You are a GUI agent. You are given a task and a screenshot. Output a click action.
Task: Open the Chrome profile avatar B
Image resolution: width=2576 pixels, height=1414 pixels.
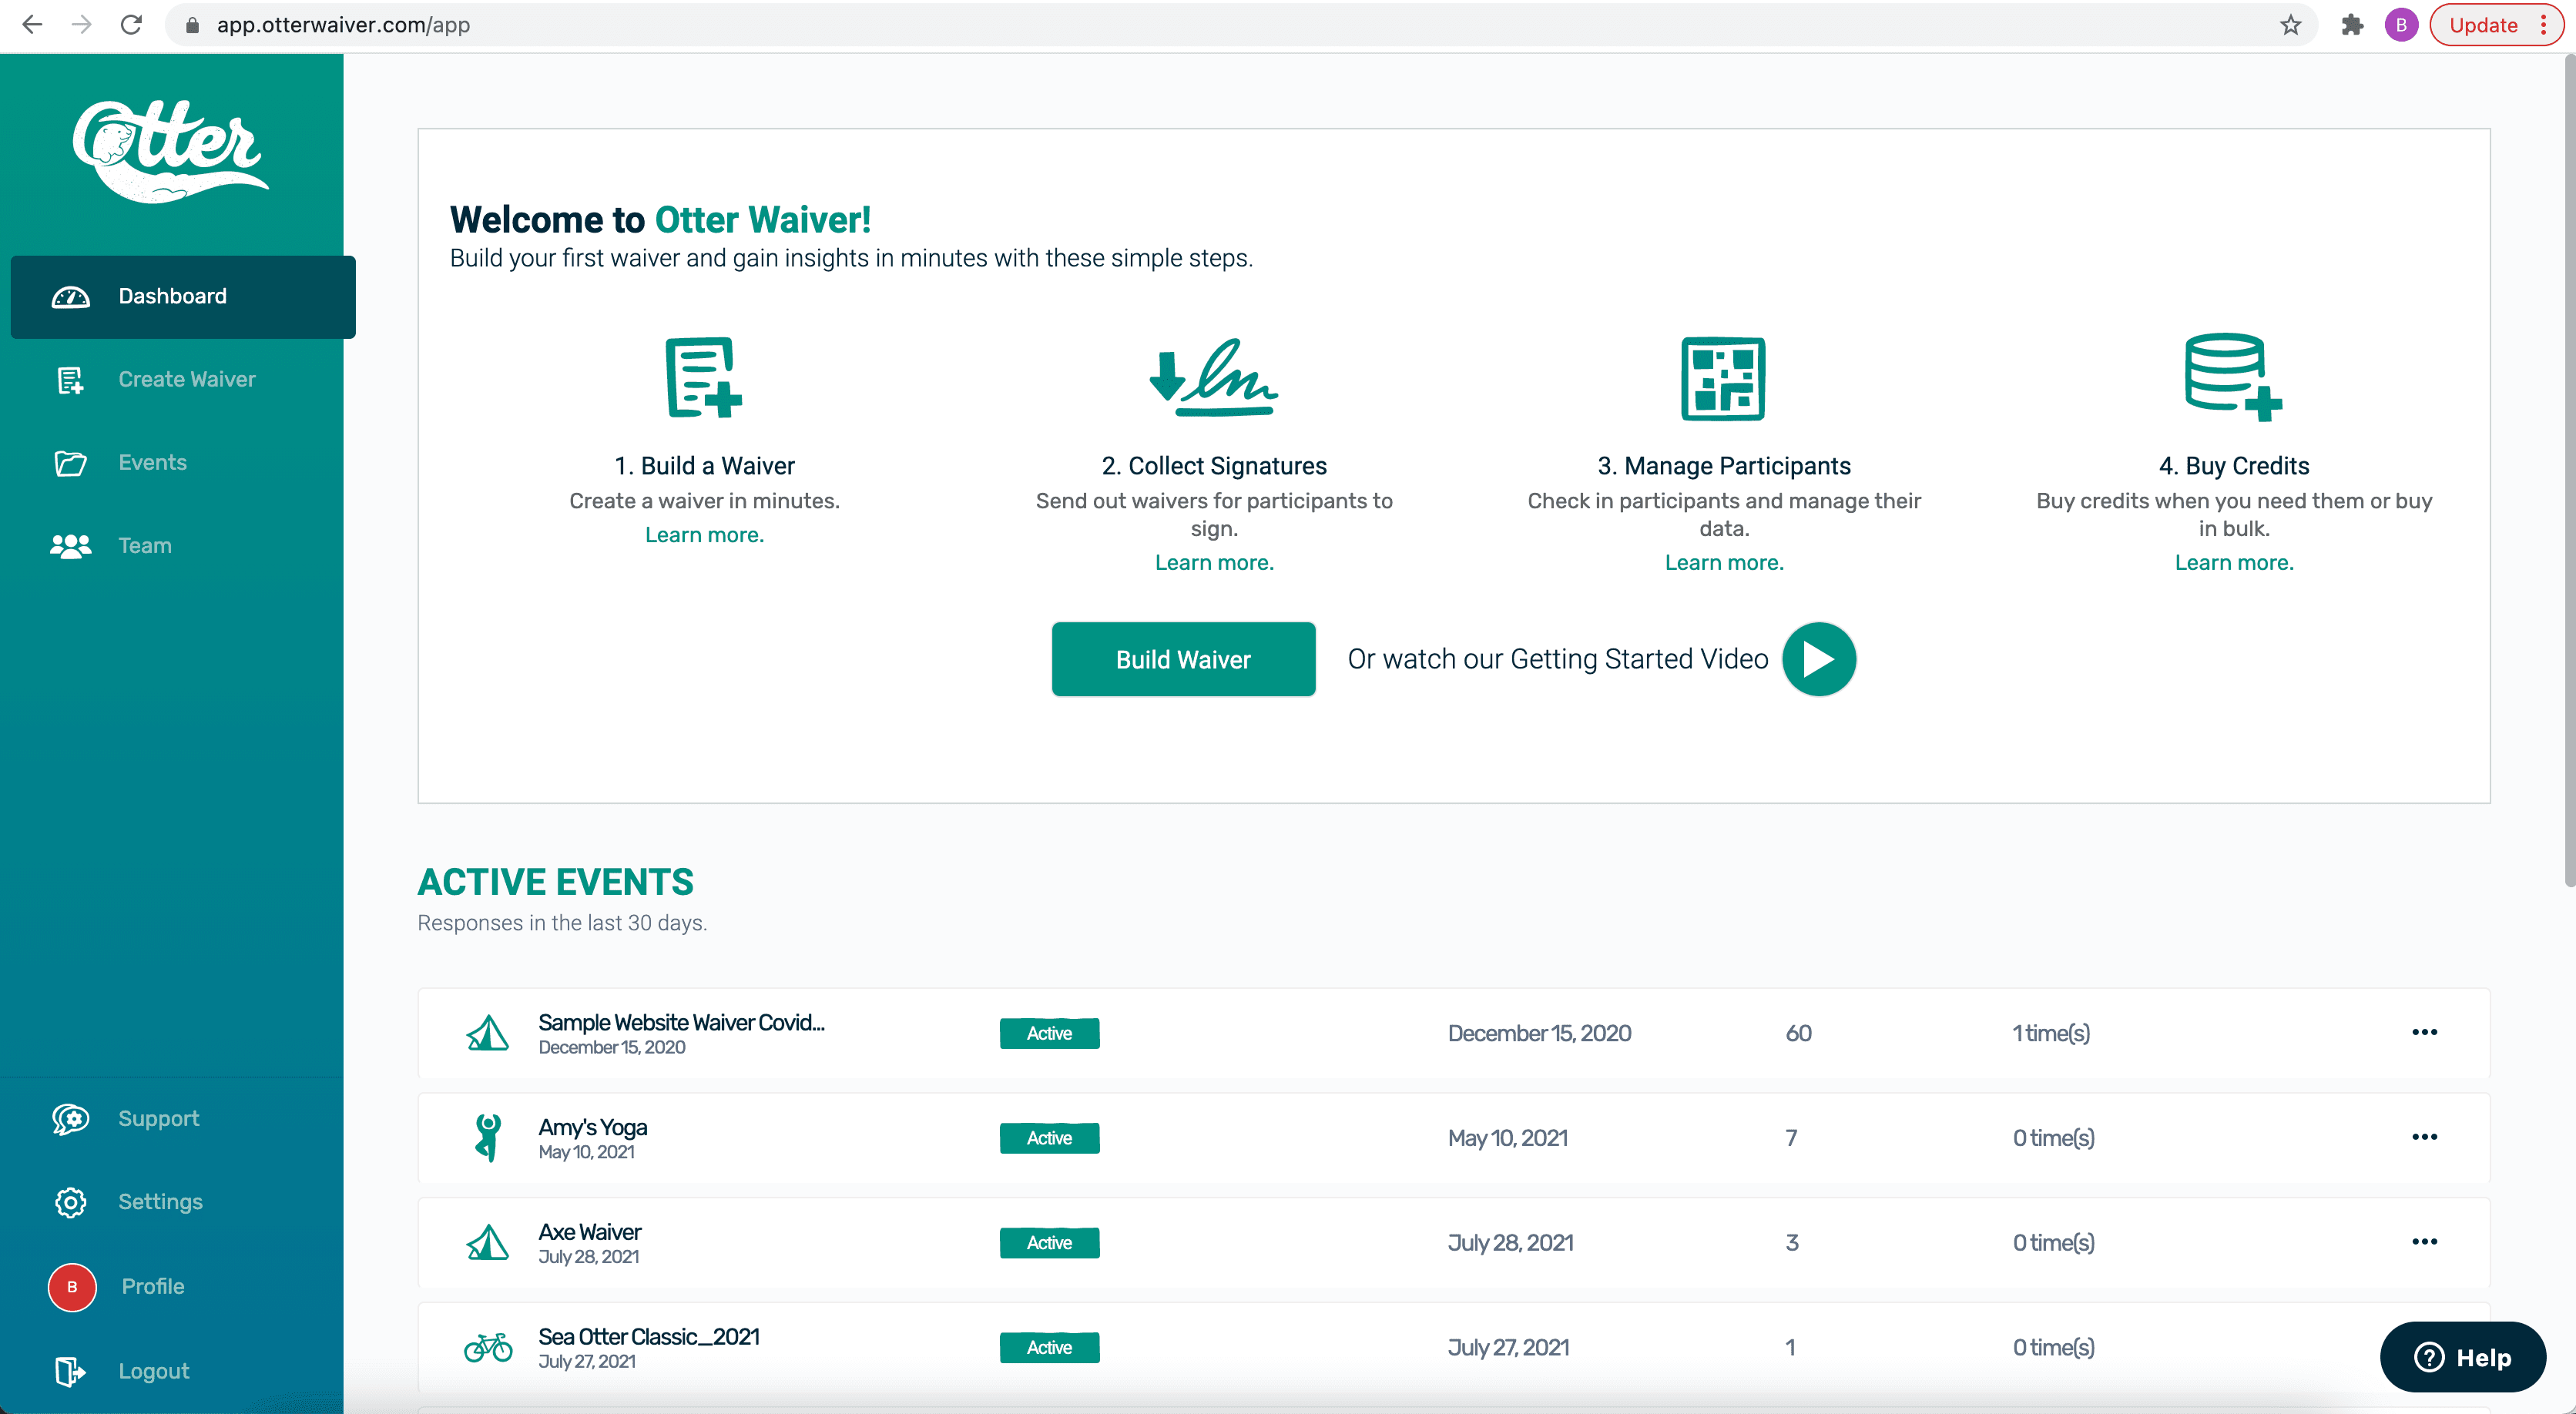click(x=2401, y=25)
